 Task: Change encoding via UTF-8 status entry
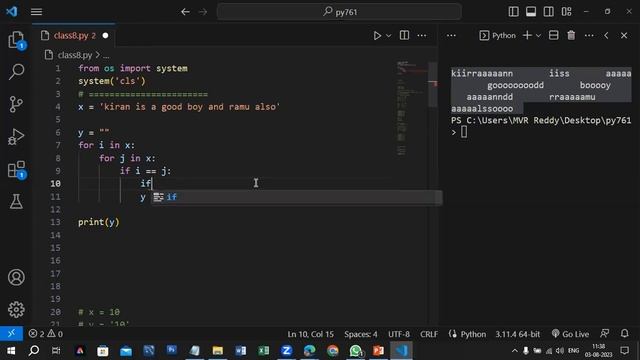(x=399, y=334)
